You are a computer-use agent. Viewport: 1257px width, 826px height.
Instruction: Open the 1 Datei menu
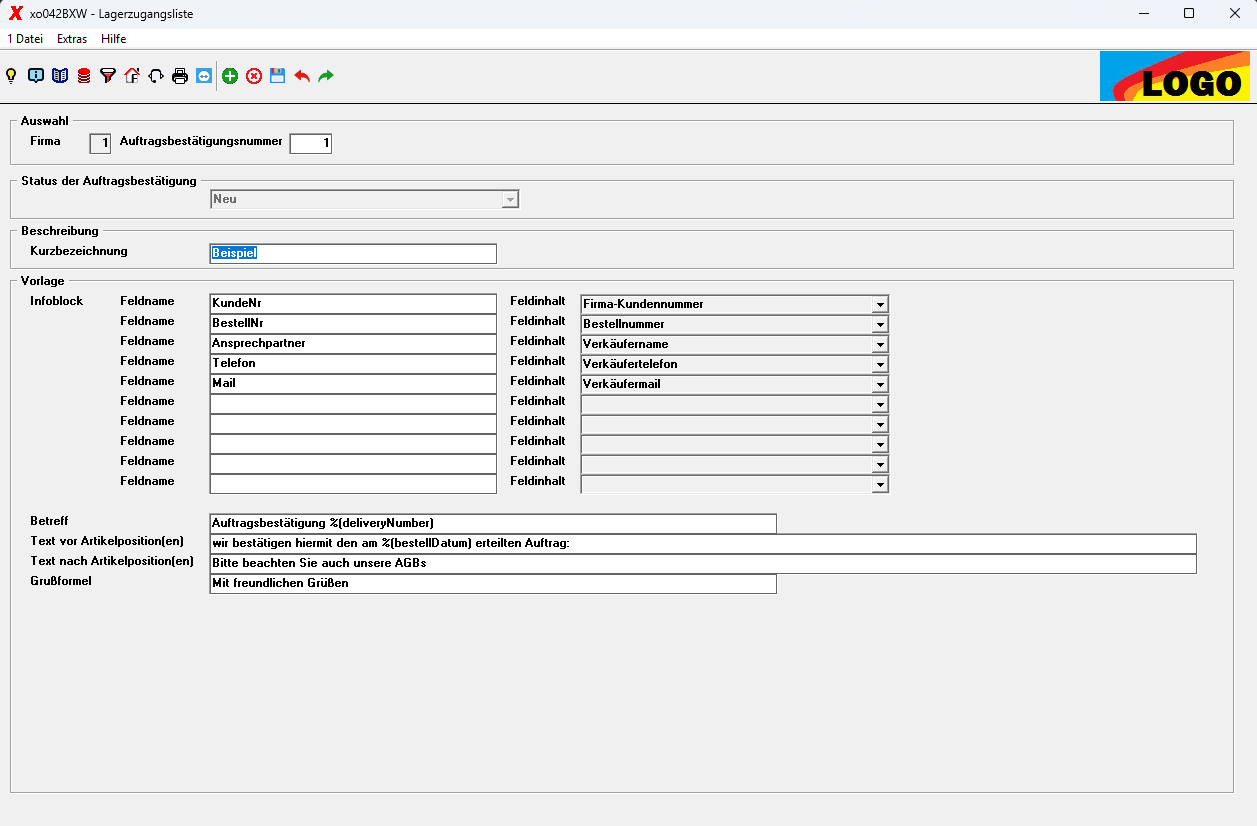(x=25, y=39)
